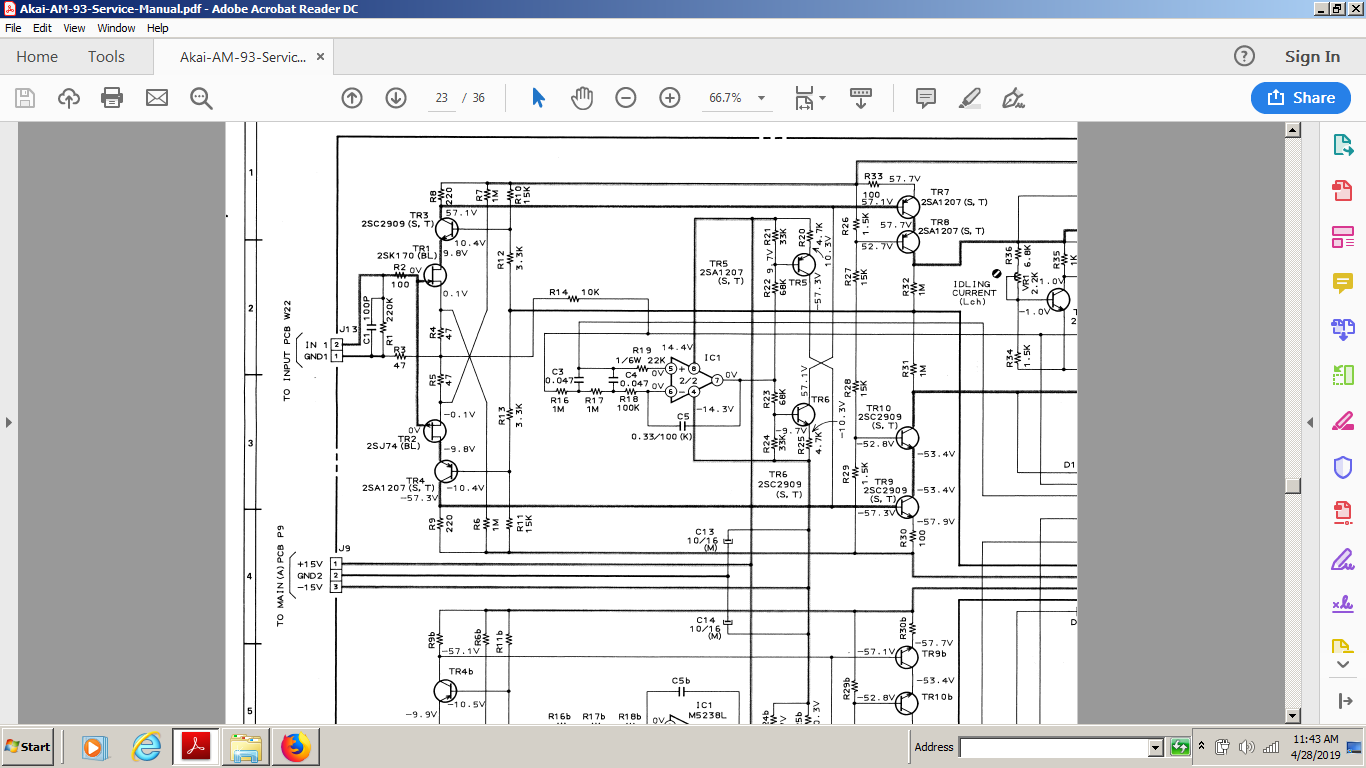The image size is (1366, 768).
Task: Click the volume speaker tray icon
Action: click(1246, 747)
